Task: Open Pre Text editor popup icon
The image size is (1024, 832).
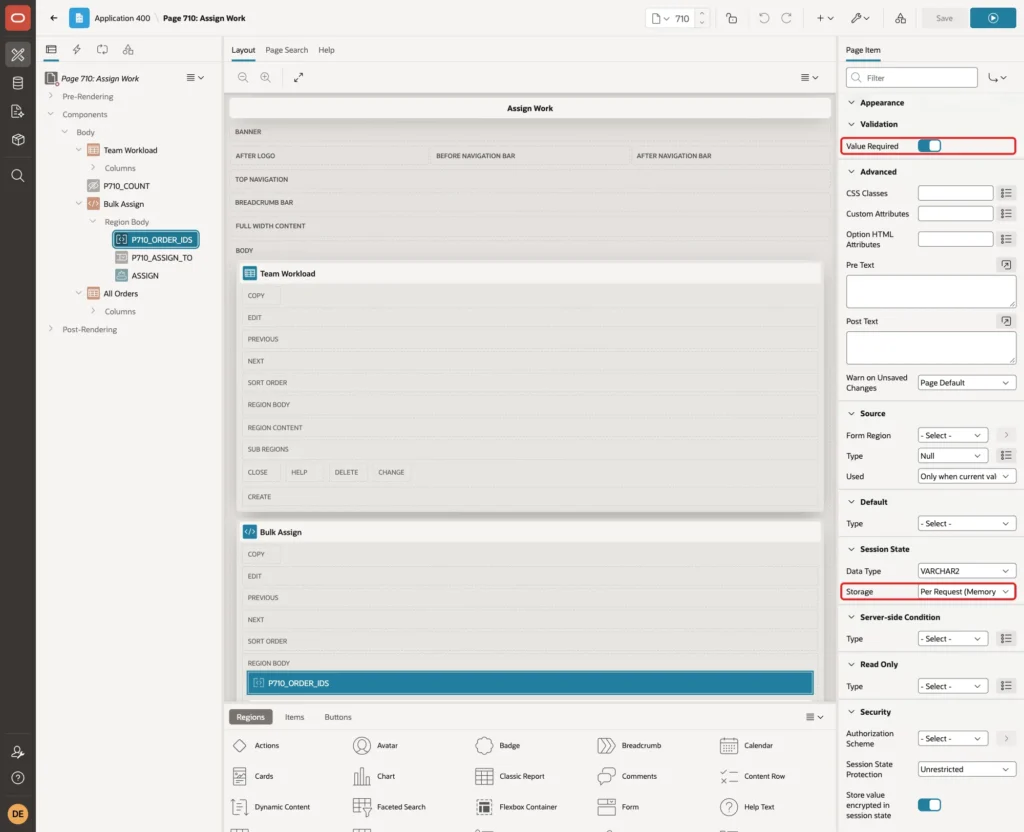Action: pos(1006,264)
